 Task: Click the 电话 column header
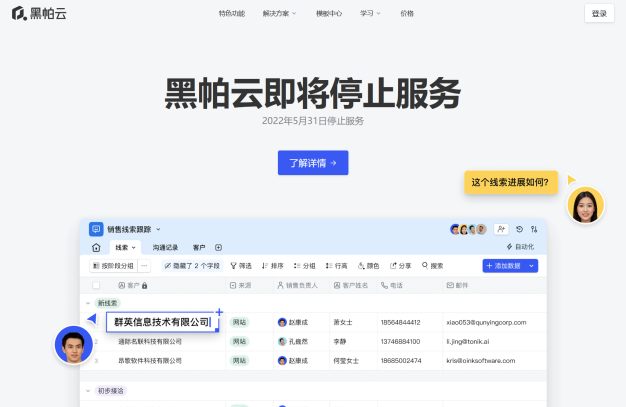(392, 285)
